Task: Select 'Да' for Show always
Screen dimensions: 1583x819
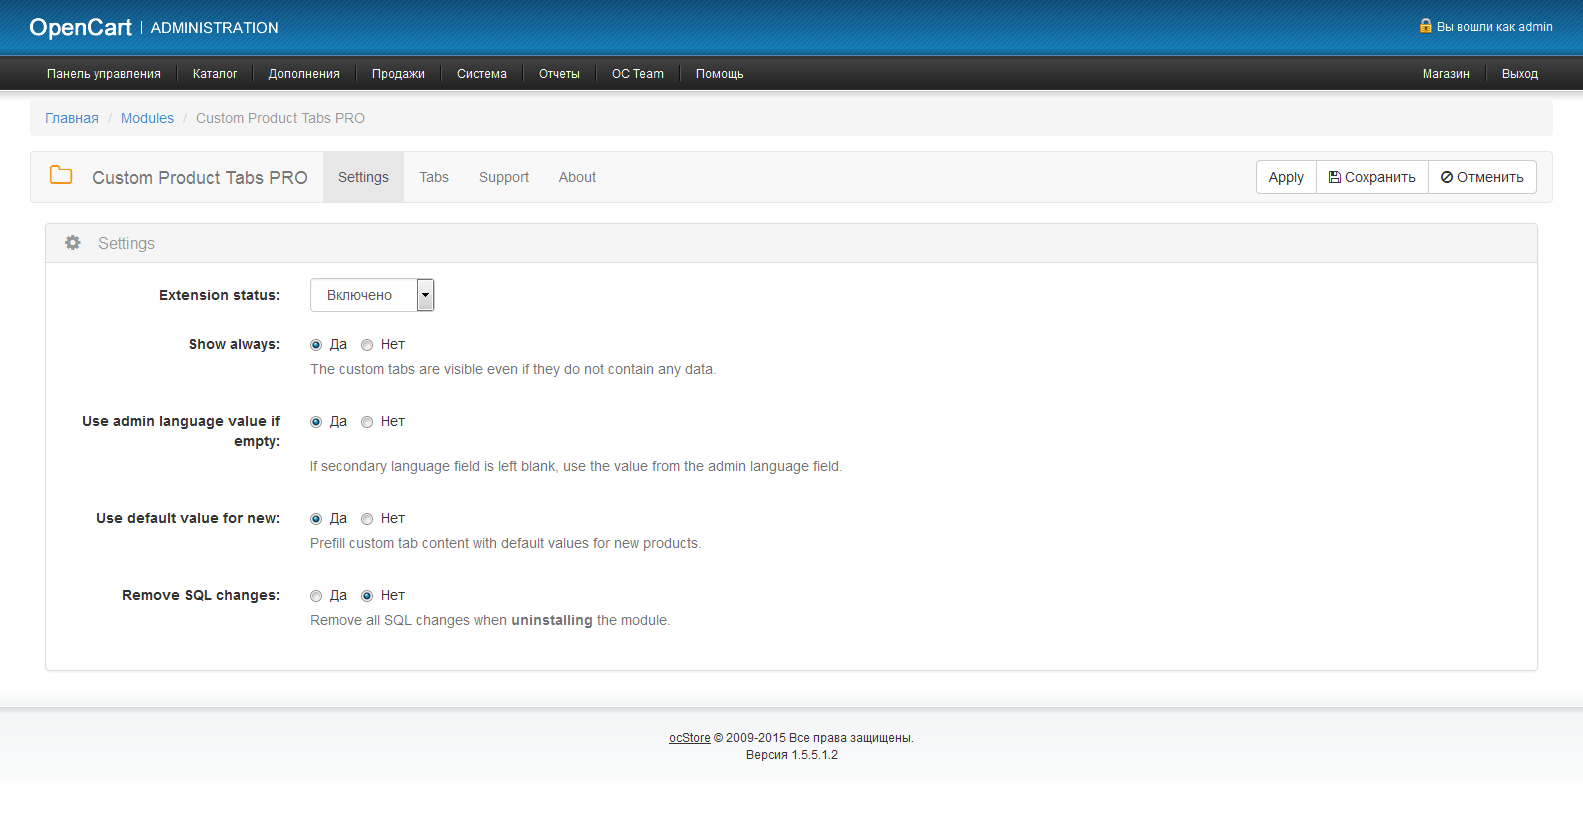Action: point(316,345)
